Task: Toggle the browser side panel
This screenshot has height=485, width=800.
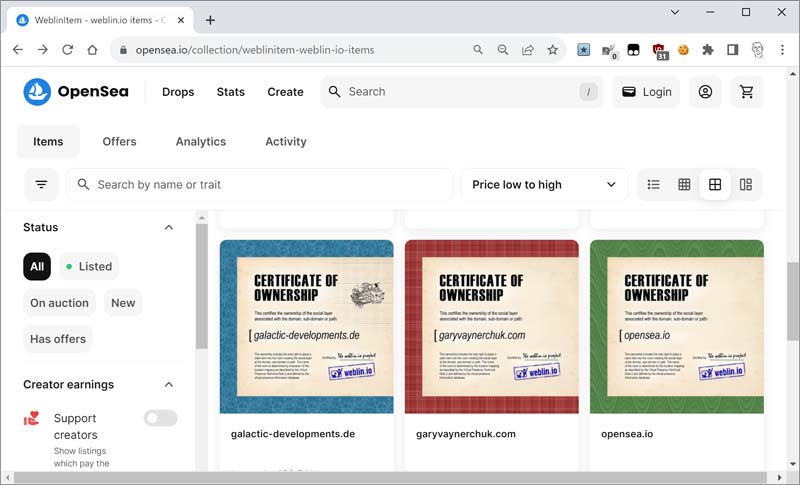Action: pos(733,49)
